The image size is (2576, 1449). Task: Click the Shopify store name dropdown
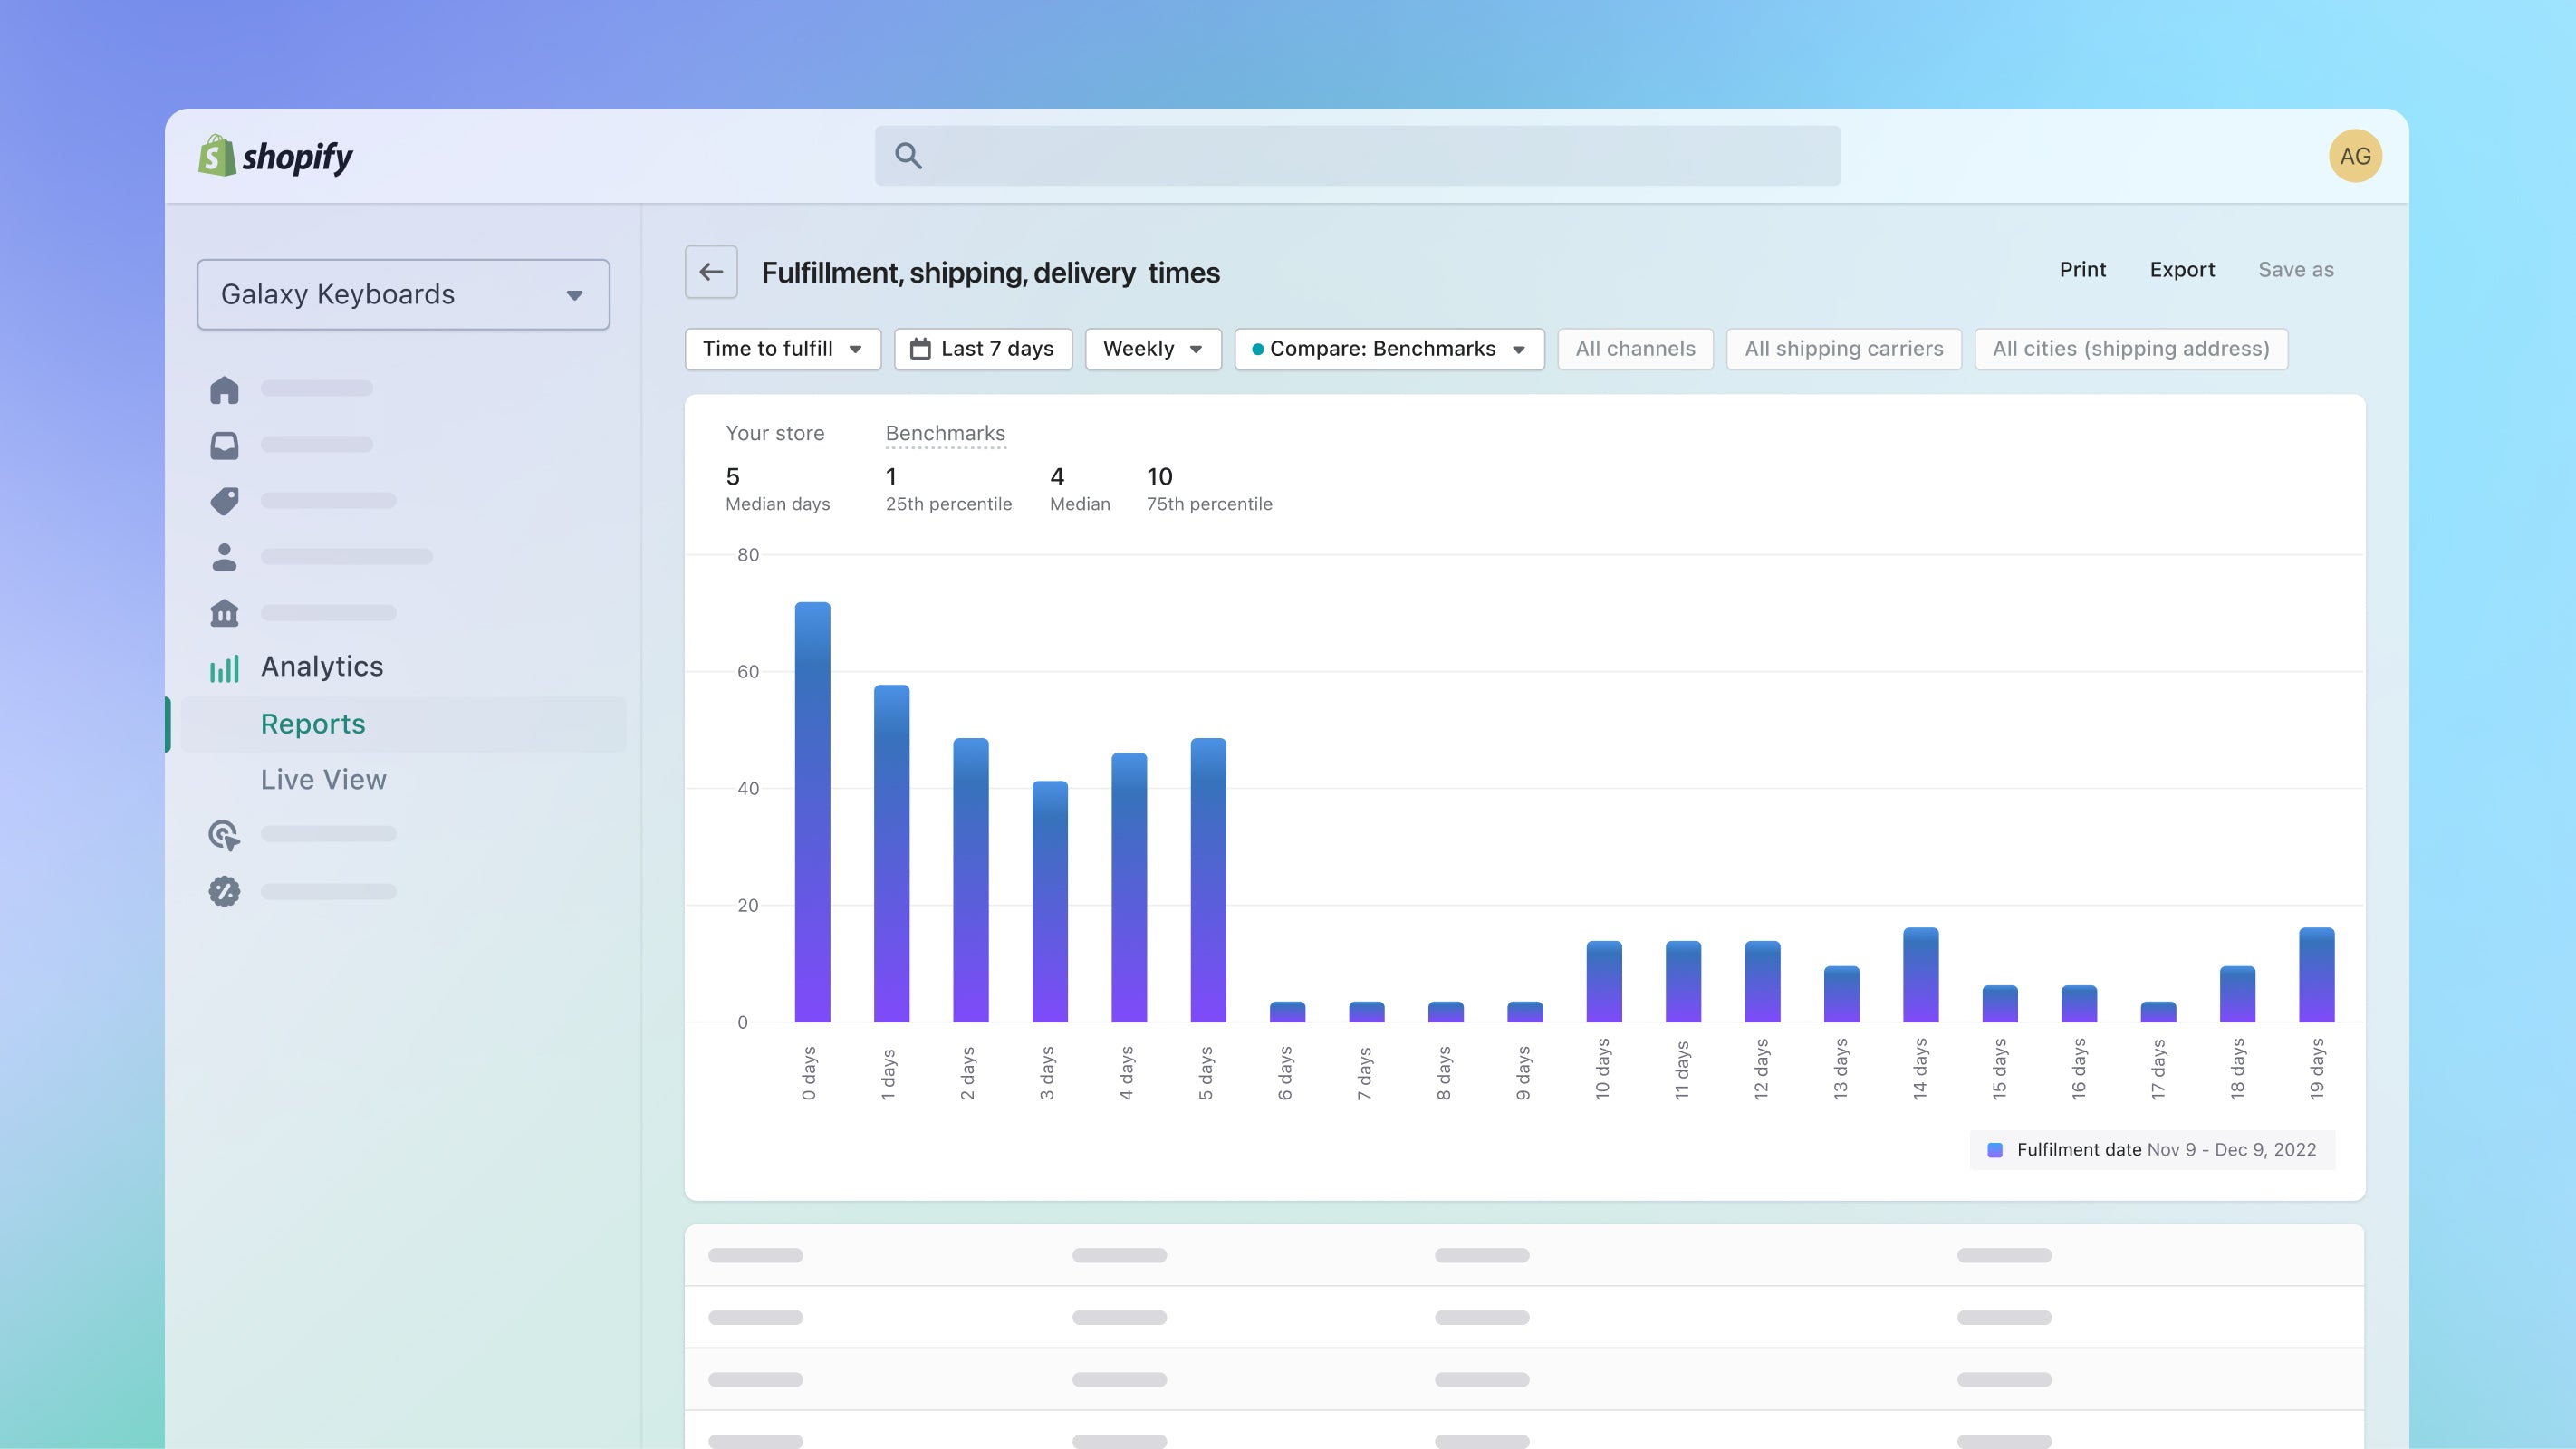click(x=403, y=293)
